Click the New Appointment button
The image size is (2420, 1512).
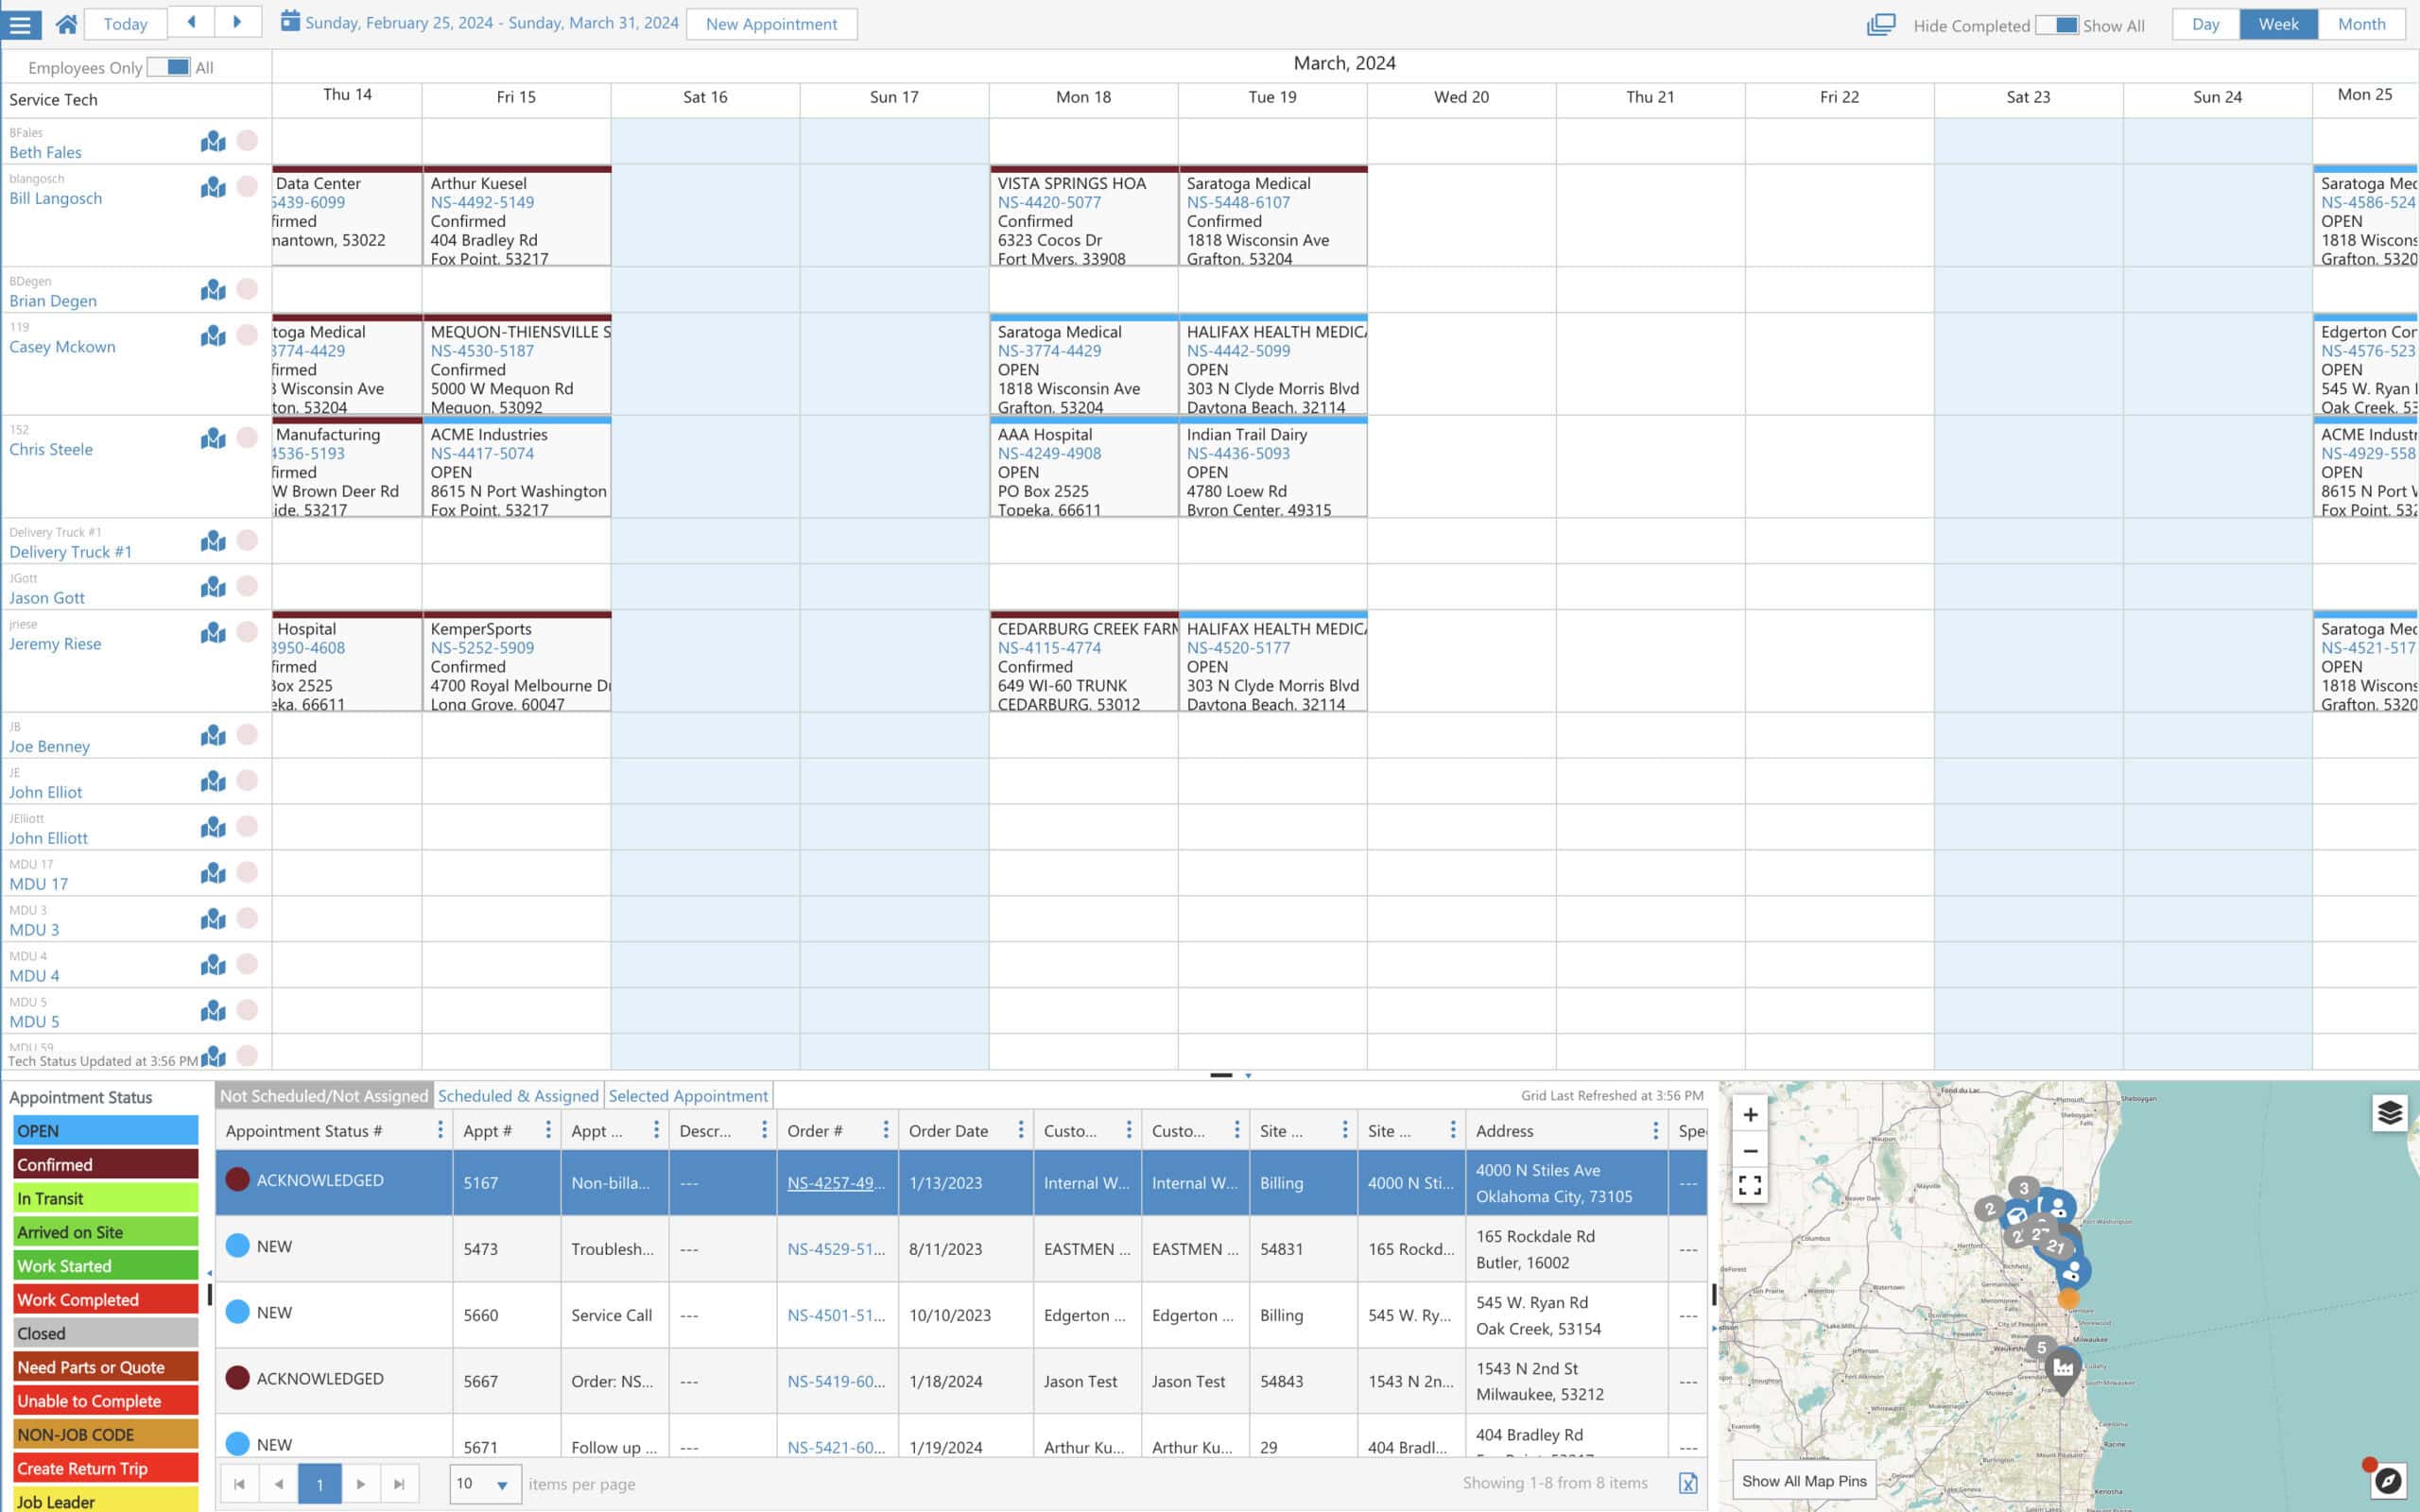coord(771,24)
